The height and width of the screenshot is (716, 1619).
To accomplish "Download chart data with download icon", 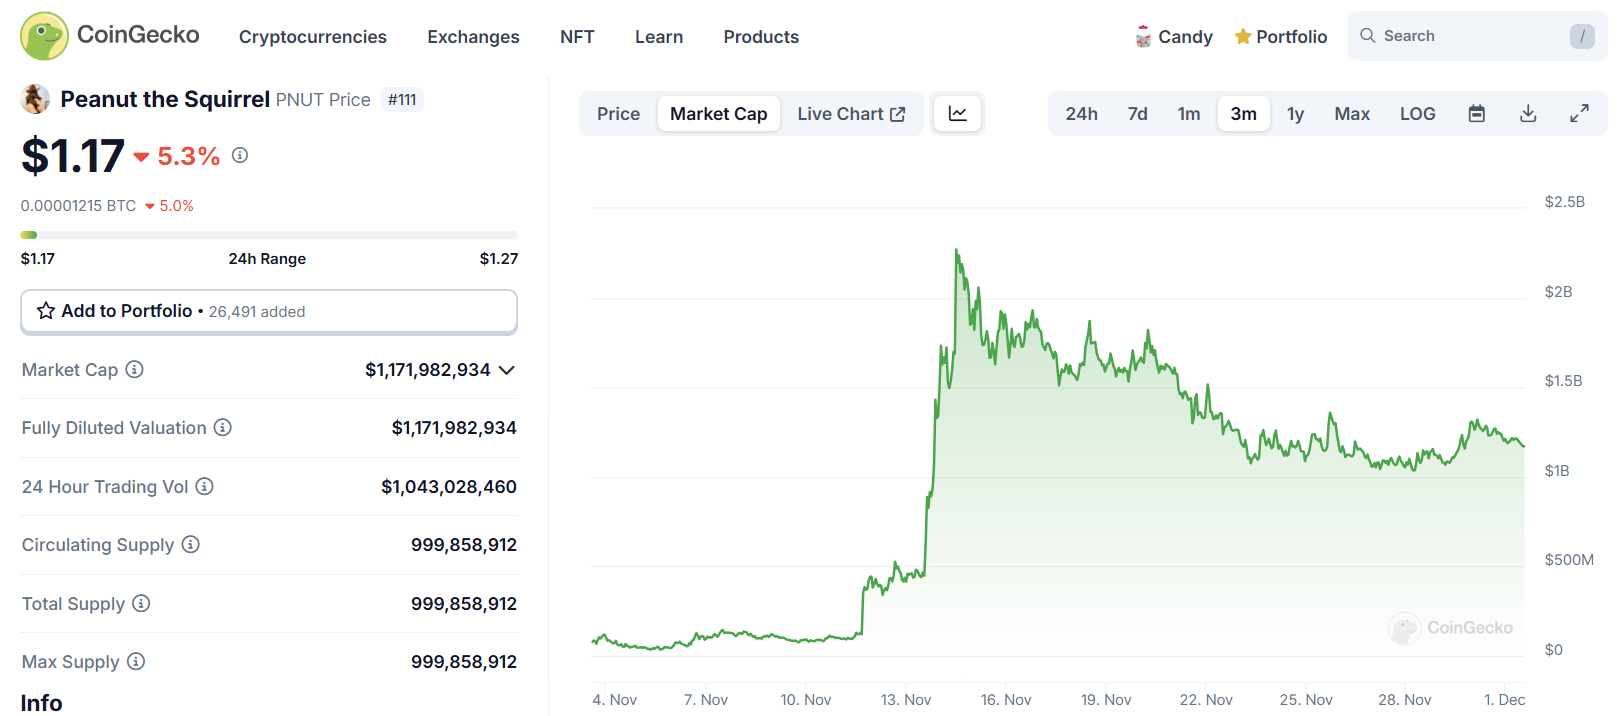I will [1528, 113].
